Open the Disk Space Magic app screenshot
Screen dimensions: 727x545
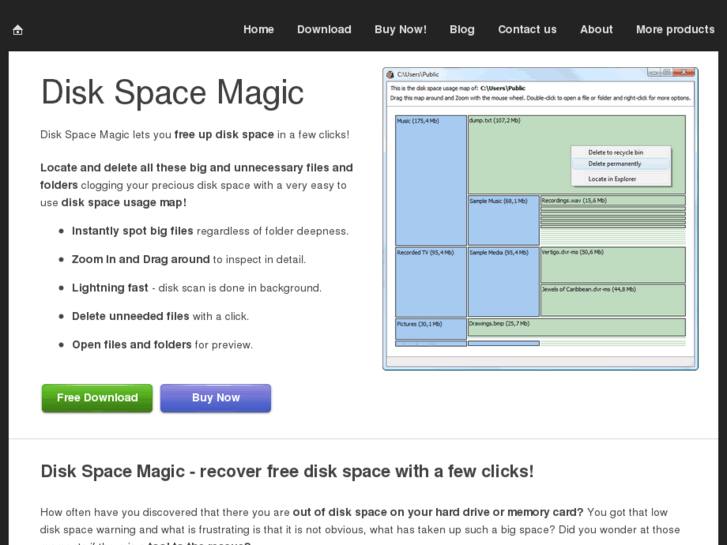540,219
